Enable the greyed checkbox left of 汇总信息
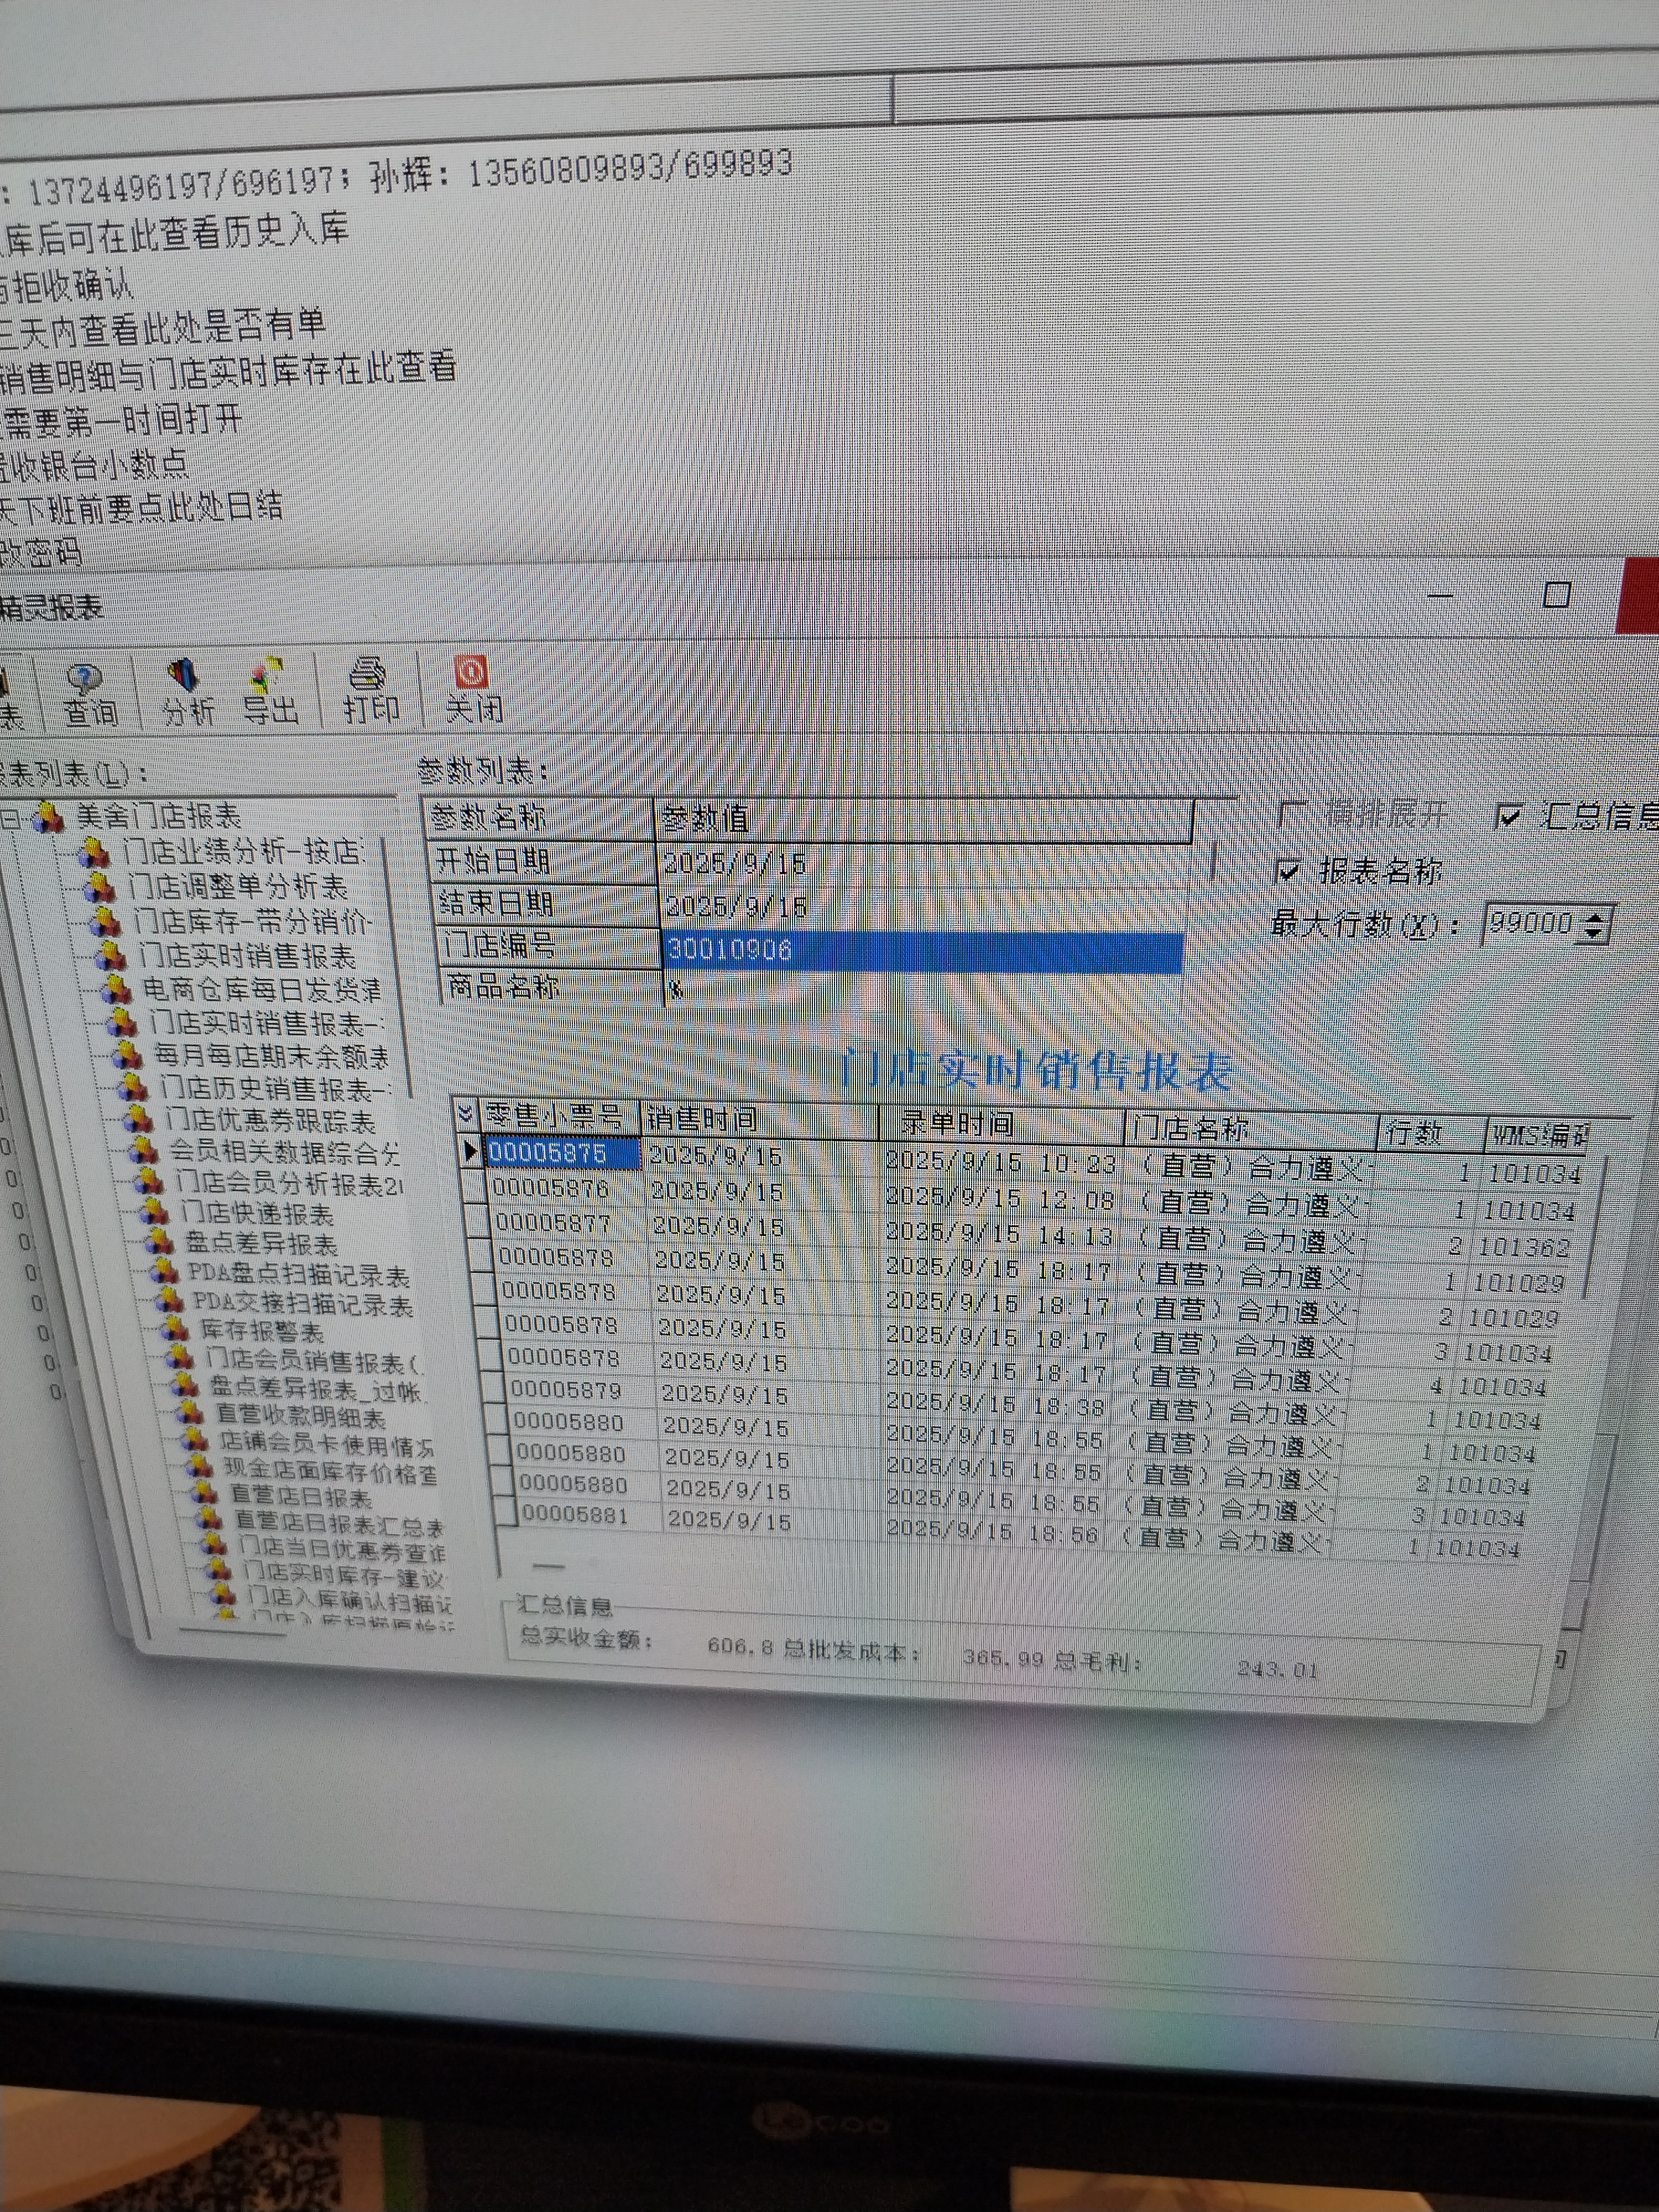1659x2212 pixels. tap(1292, 814)
